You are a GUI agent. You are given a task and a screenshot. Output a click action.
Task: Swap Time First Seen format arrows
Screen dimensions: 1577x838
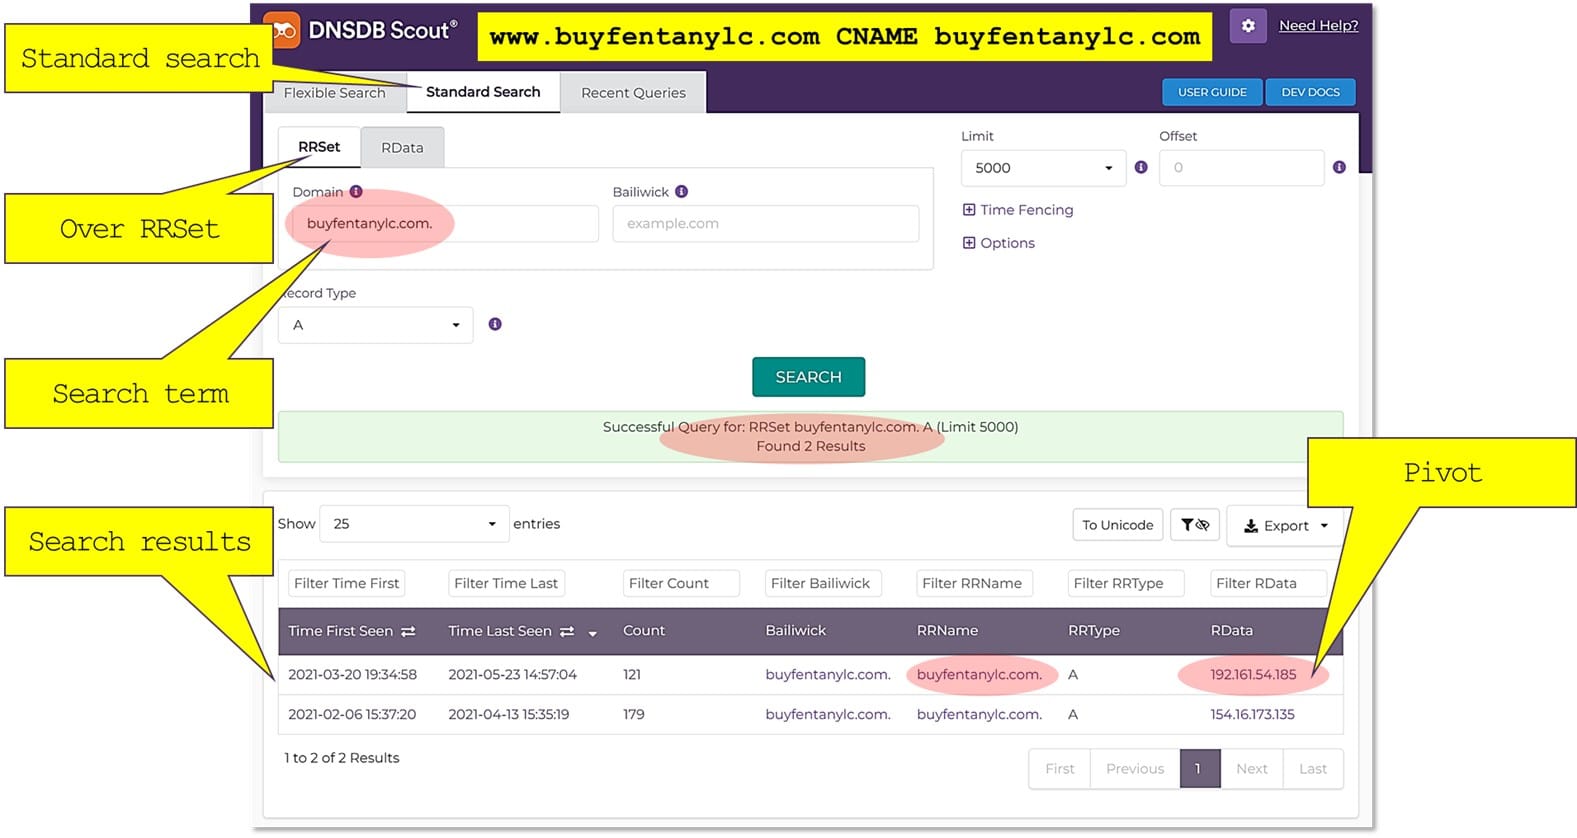pyautogui.click(x=408, y=632)
